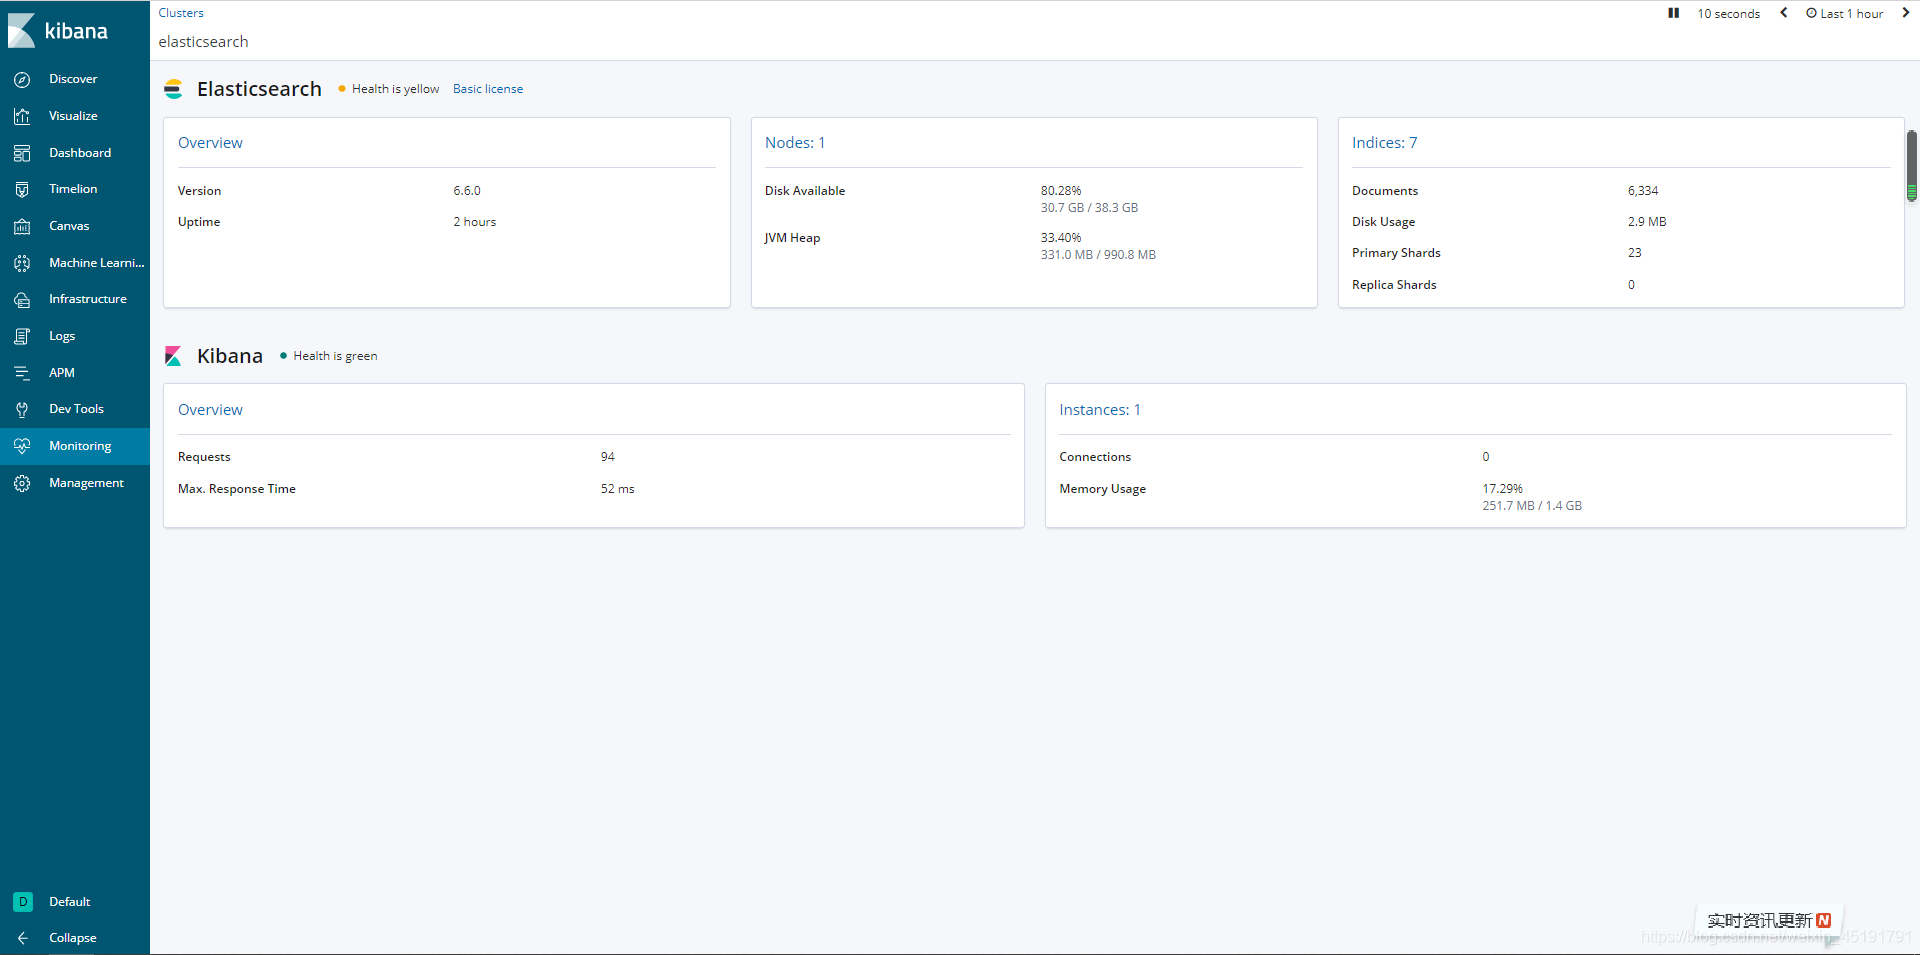Go to Visualize menu item
Image resolution: width=1920 pixels, height=955 pixels.
(x=73, y=116)
